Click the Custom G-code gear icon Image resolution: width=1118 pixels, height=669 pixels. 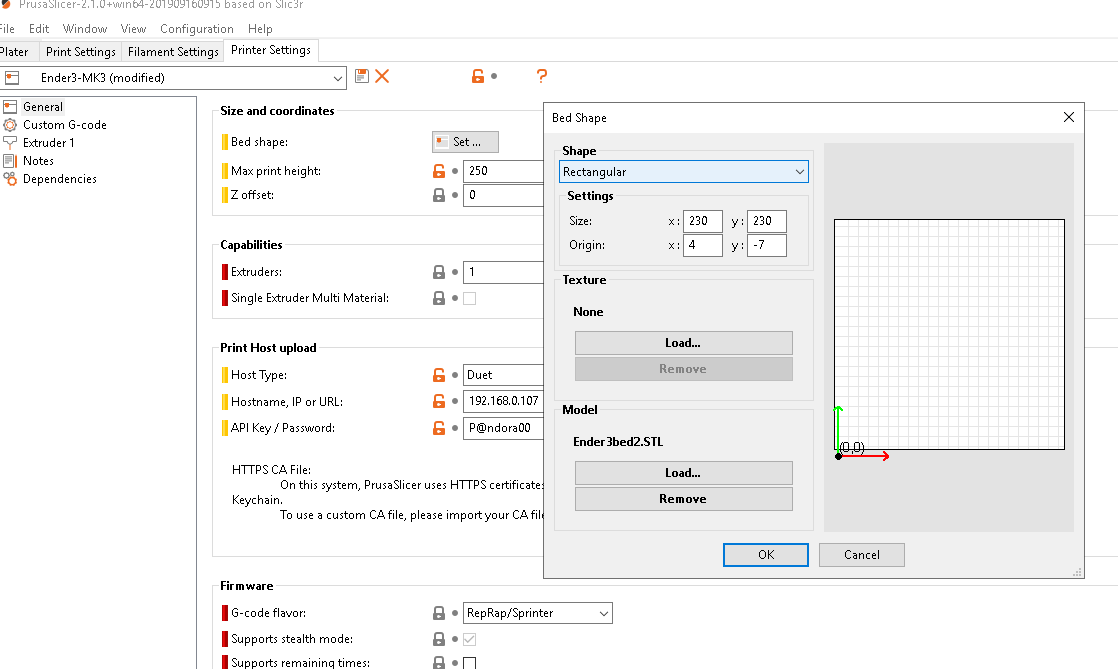tap(10, 125)
